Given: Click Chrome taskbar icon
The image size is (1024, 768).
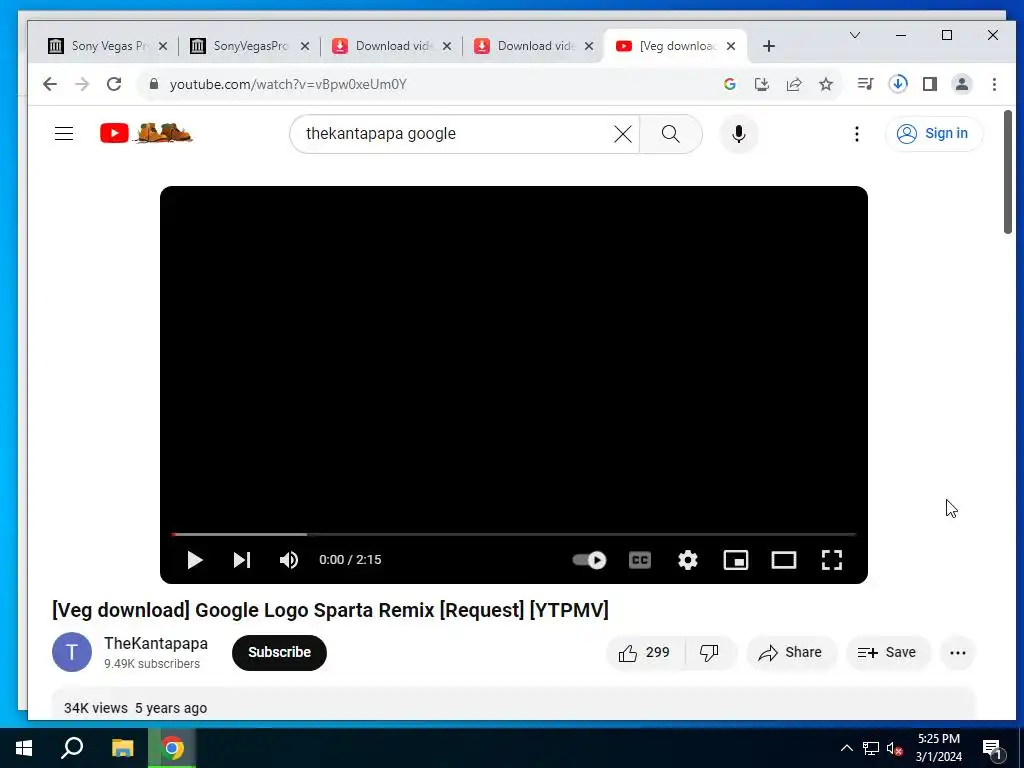Looking at the screenshot, I should tap(172, 748).
